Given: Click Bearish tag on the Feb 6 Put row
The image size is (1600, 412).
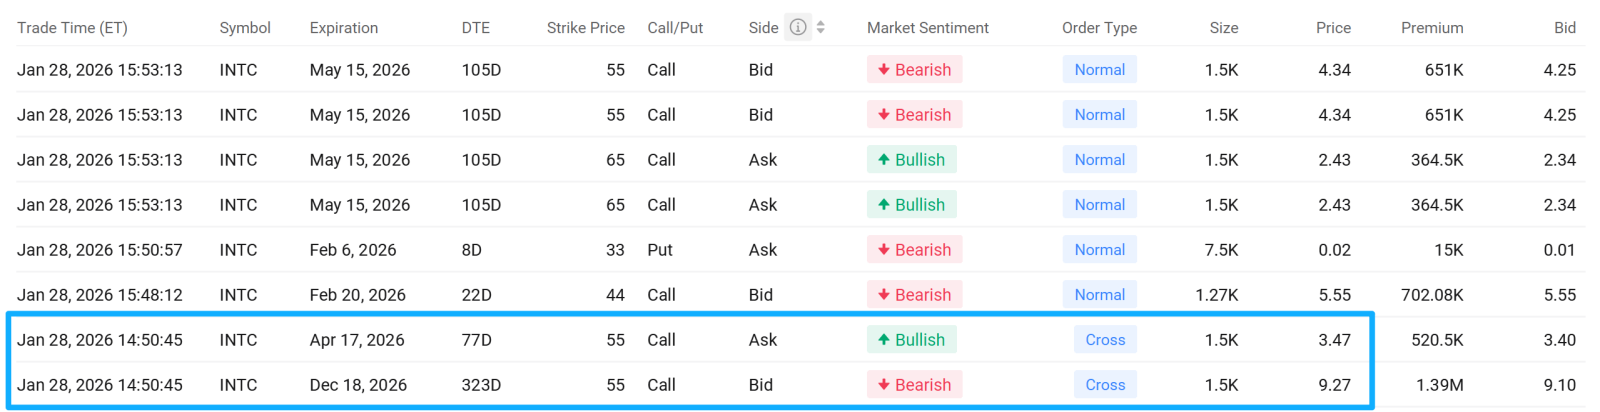Looking at the screenshot, I should 914,250.
